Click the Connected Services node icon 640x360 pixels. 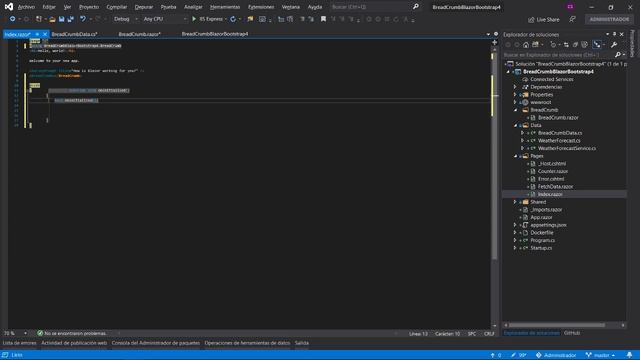pyautogui.click(x=525, y=79)
